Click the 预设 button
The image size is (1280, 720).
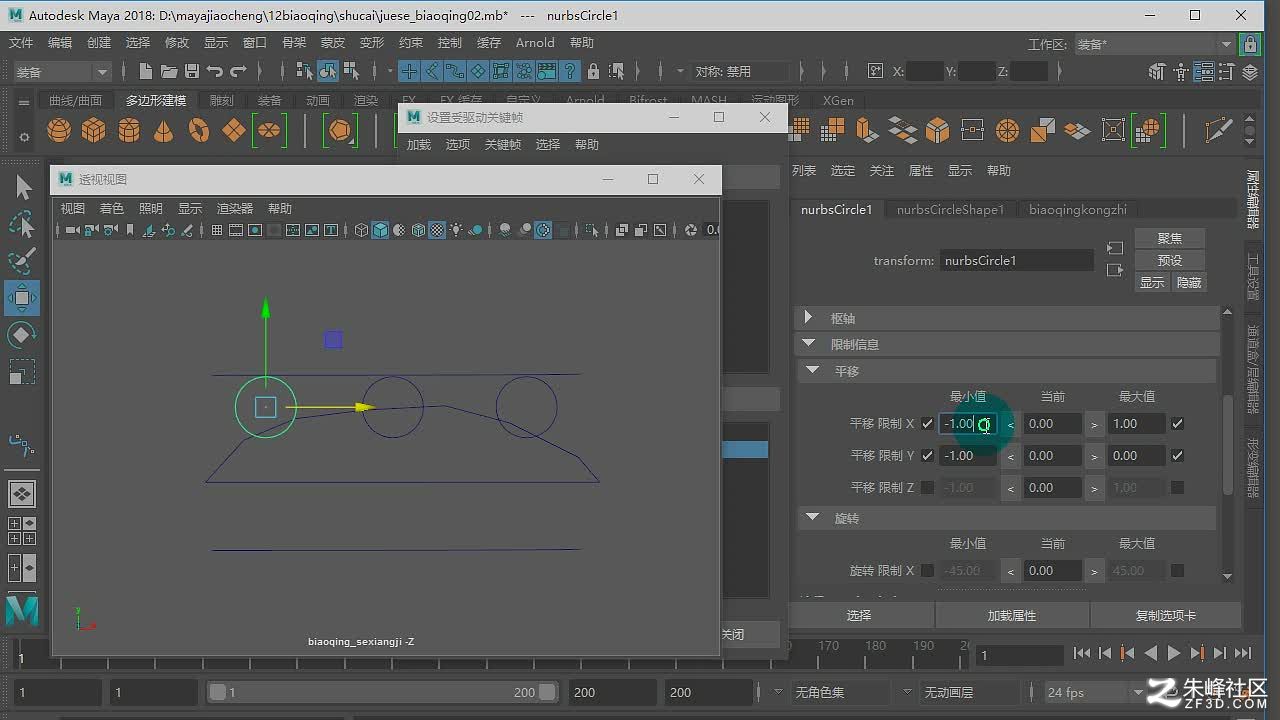pyautogui.click(x=1170, y=260)
